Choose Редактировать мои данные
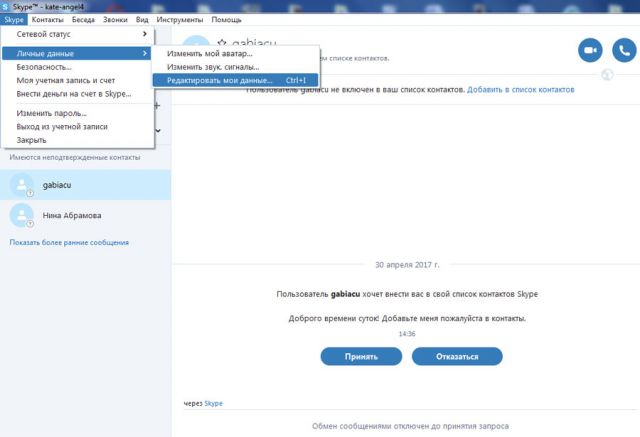640x437 pixels. tap(235, 80)
